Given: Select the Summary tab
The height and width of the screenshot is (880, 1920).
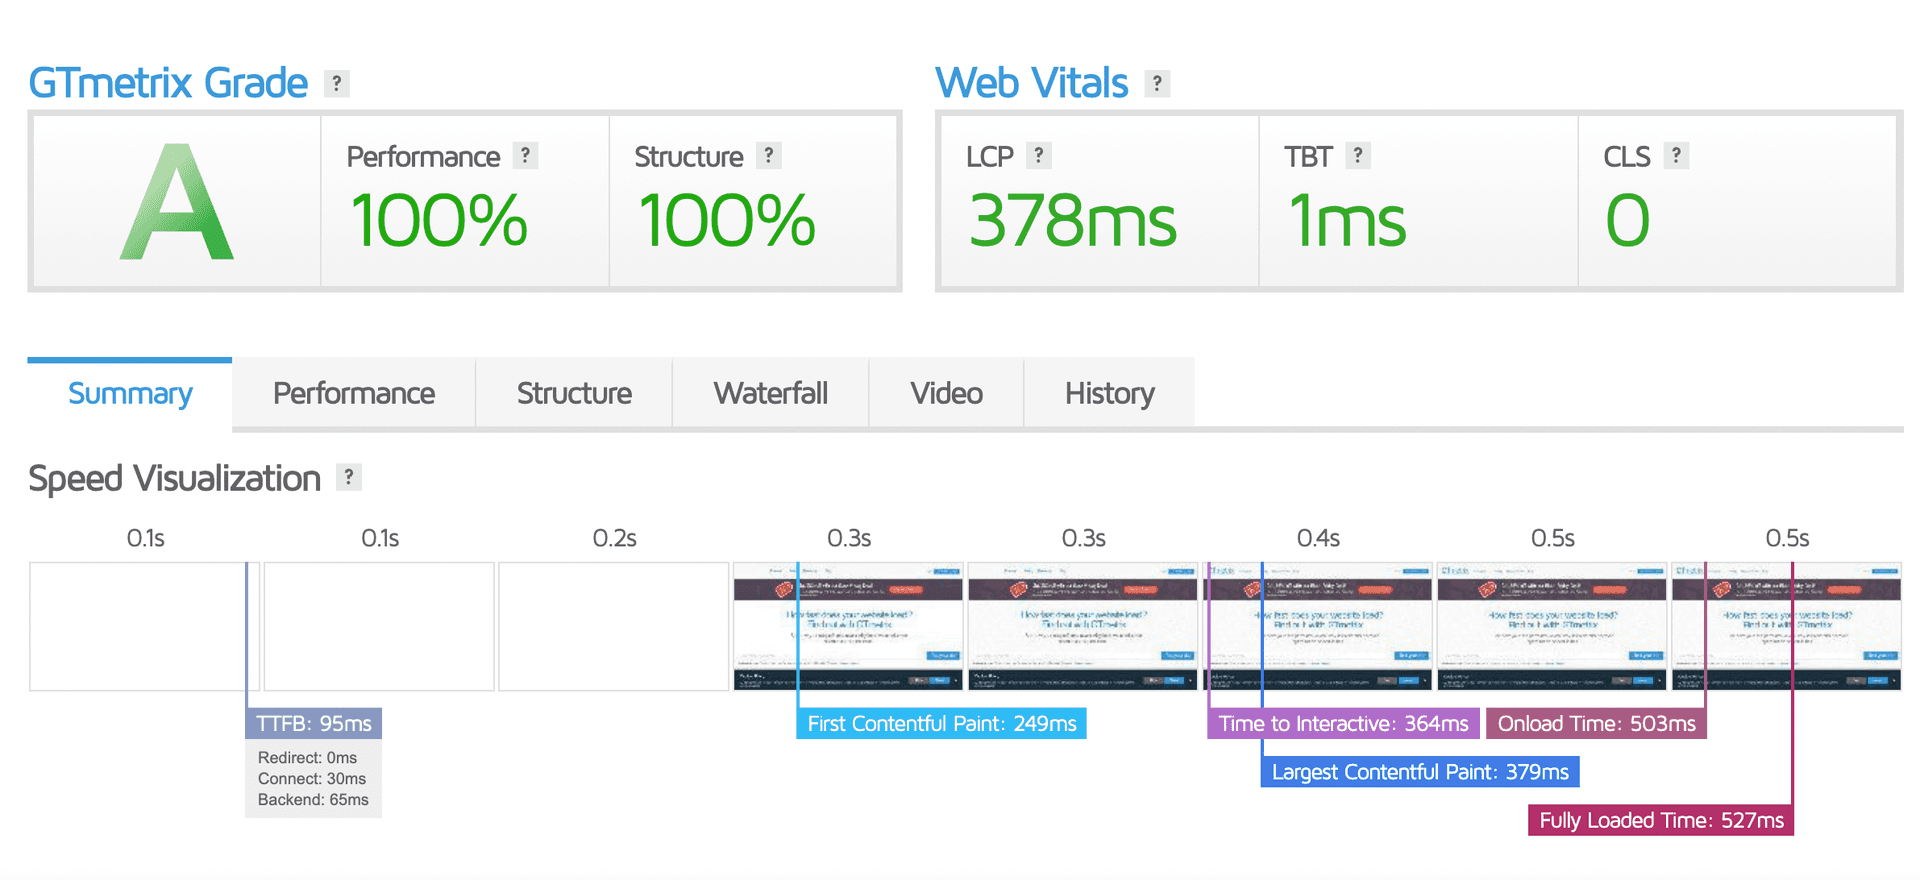Looking at the screenshot, I should point(130,394).
